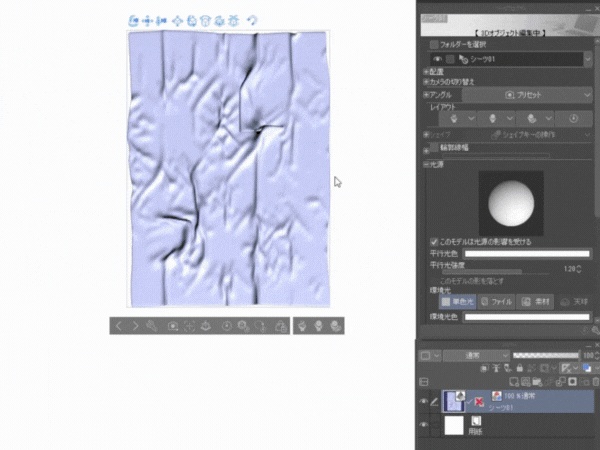The image size is (600, 450).
Task: Click the set as reference layer lighthouse icon
Action: tap(496, 368)
